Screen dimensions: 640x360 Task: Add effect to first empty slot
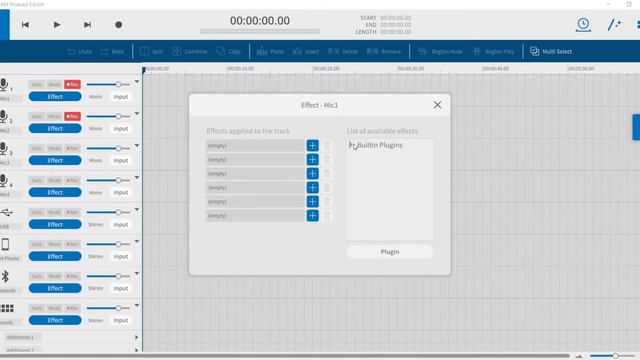[313, 146]
